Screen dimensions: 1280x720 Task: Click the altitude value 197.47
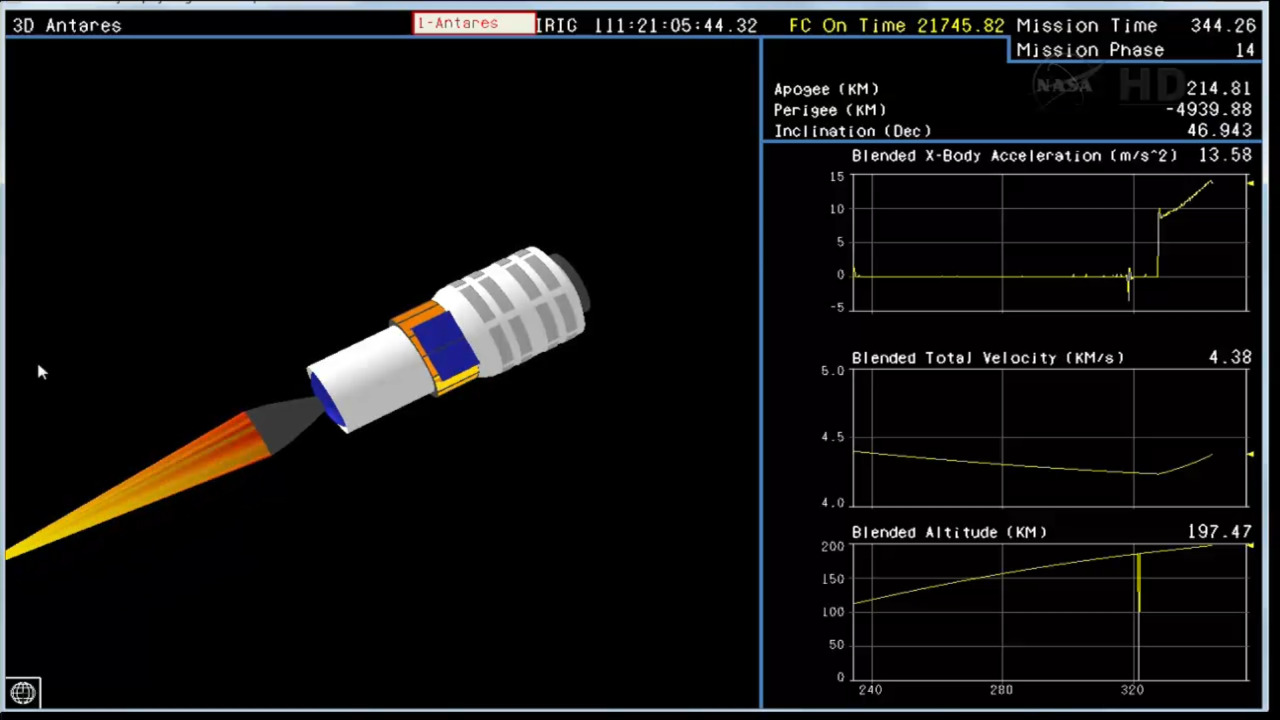coord(1220,532)
